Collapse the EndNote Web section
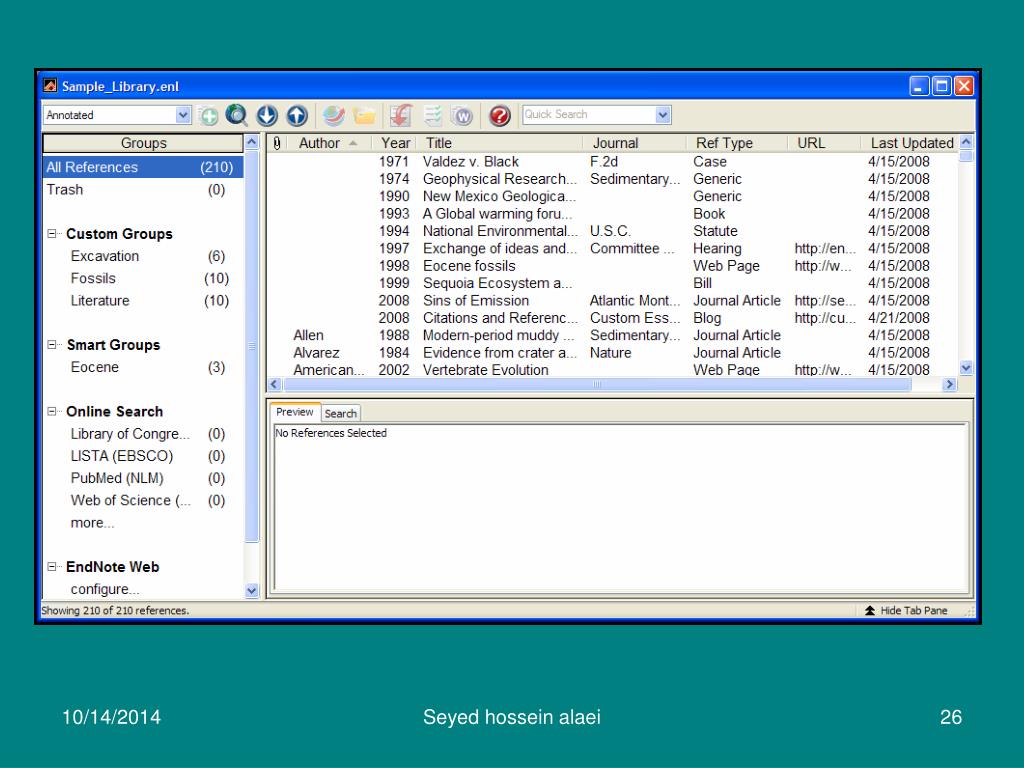 [52, 566]
